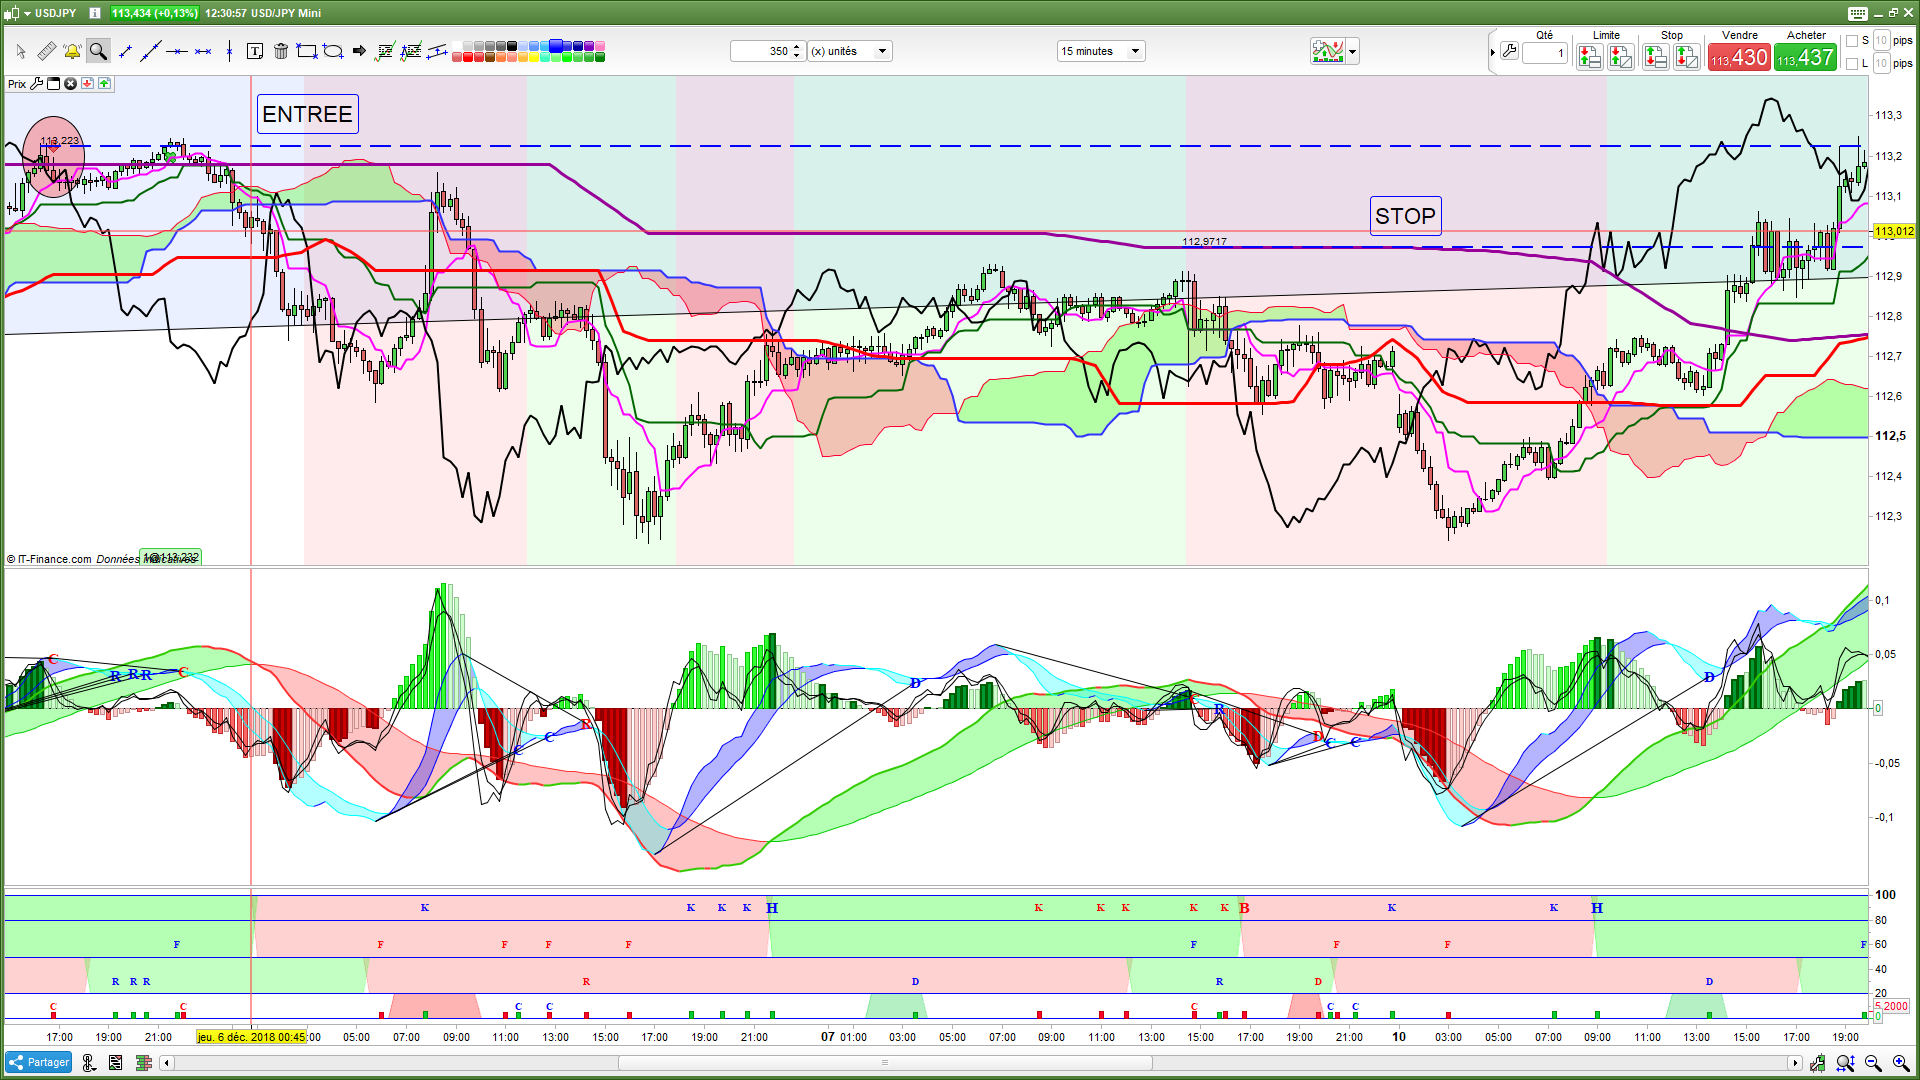Click the scrollbar right arrow
The width and height of the screenshot is (1920, 1080).
(1795, 1063)
